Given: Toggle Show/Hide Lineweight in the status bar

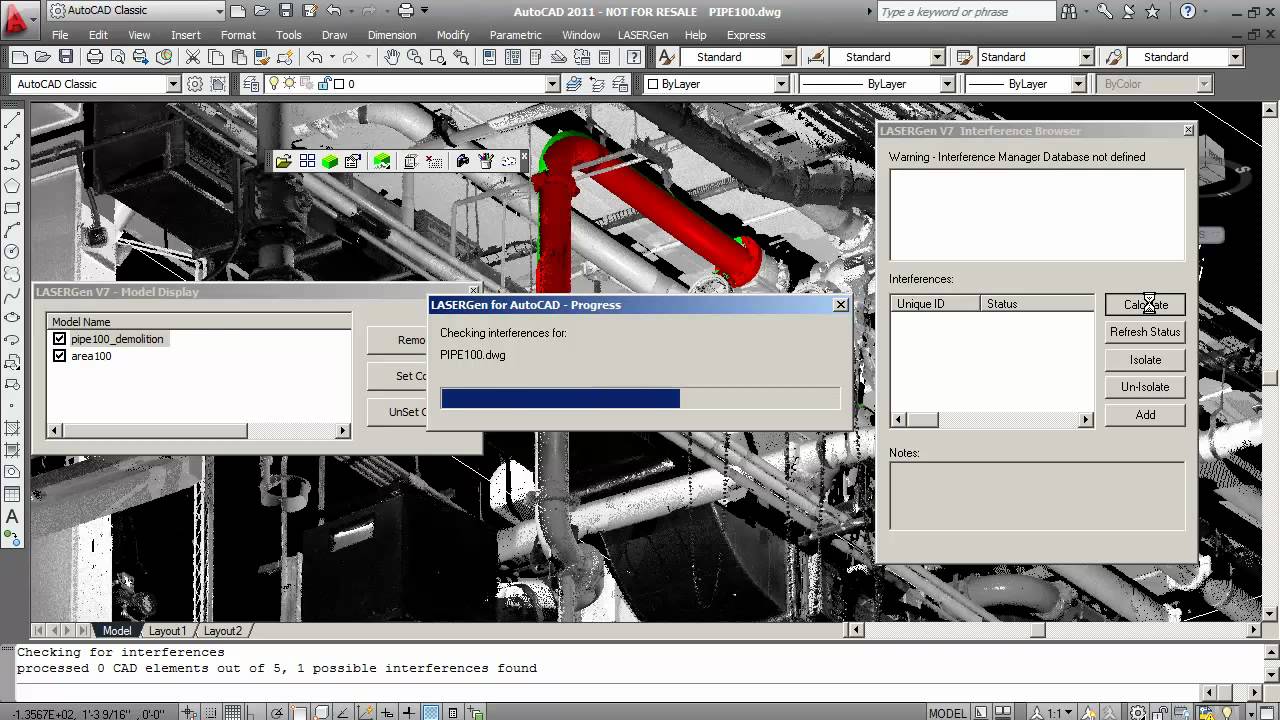Looking at the screenshot, I should (408, 713).
